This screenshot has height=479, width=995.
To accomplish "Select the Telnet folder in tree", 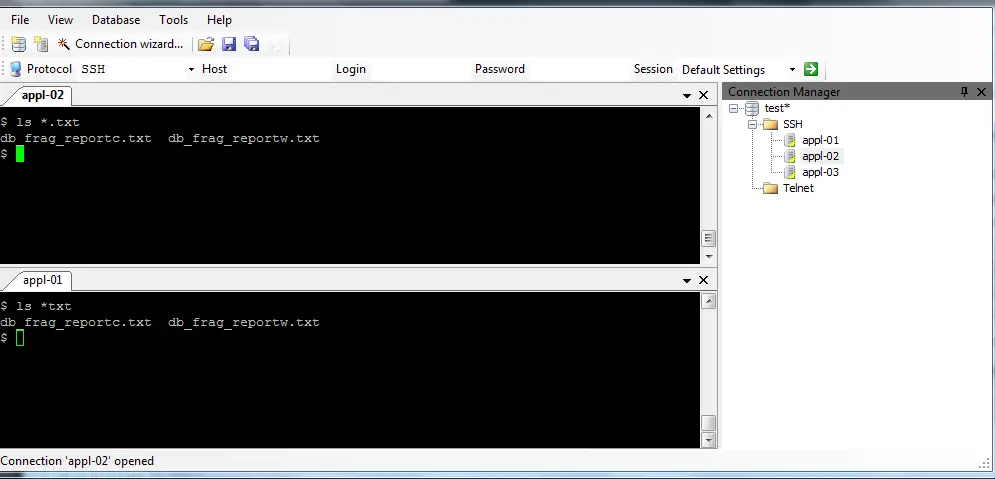I will (x=798, y=188).
